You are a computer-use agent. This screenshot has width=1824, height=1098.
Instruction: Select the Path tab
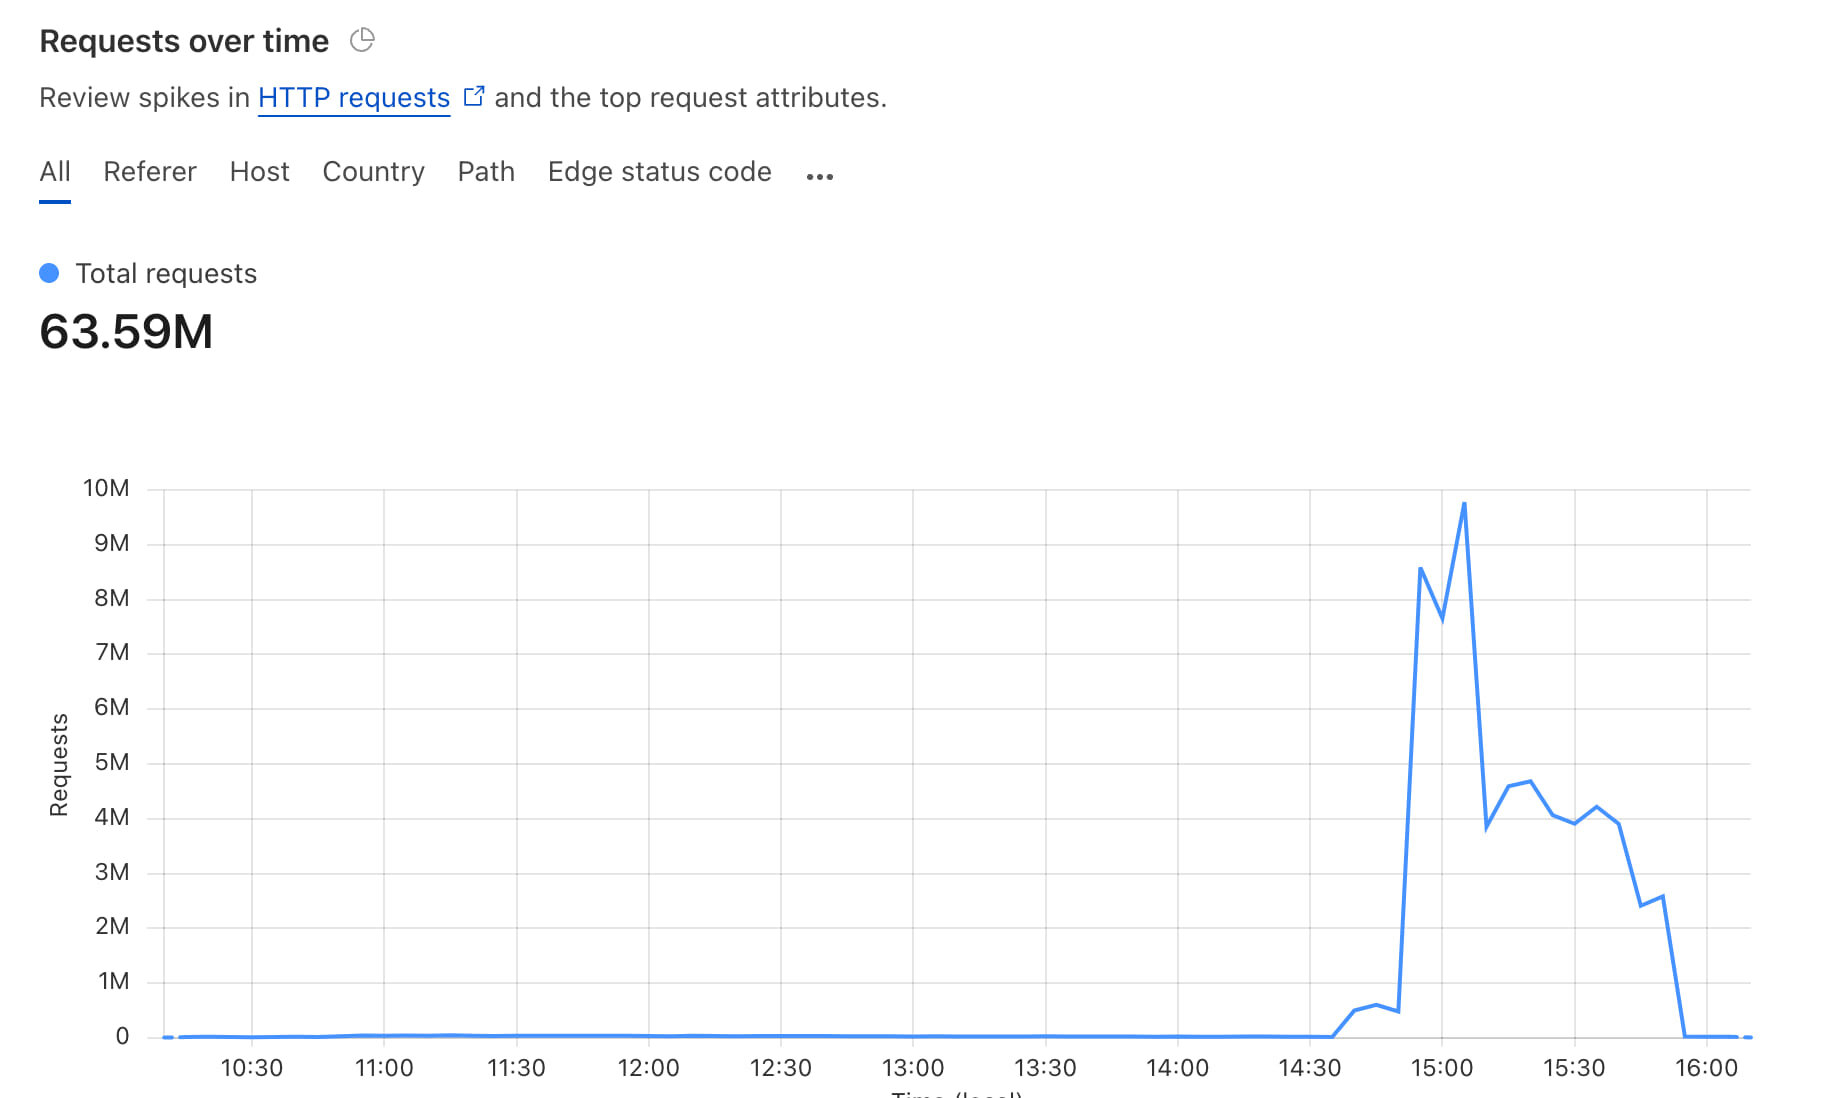(486, 172)
